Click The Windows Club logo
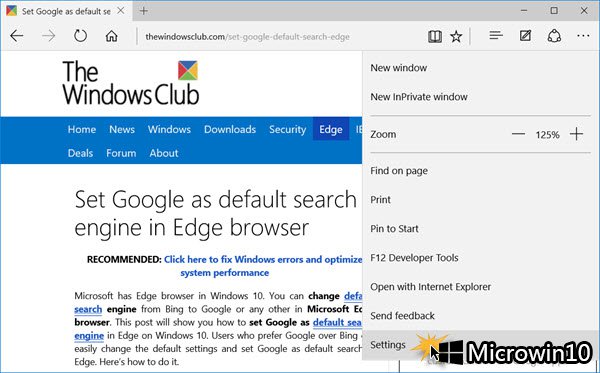 pos(130,82)
